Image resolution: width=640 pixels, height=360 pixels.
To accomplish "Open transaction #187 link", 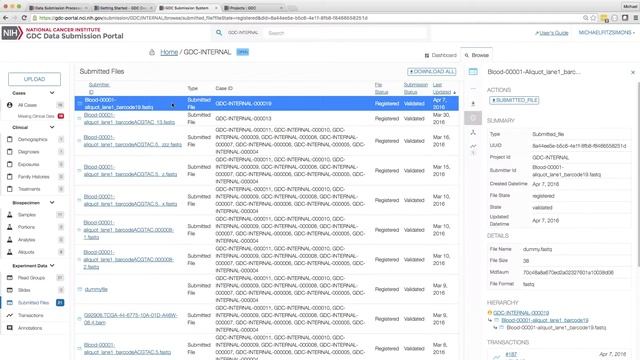I will (x=511, y=354).
